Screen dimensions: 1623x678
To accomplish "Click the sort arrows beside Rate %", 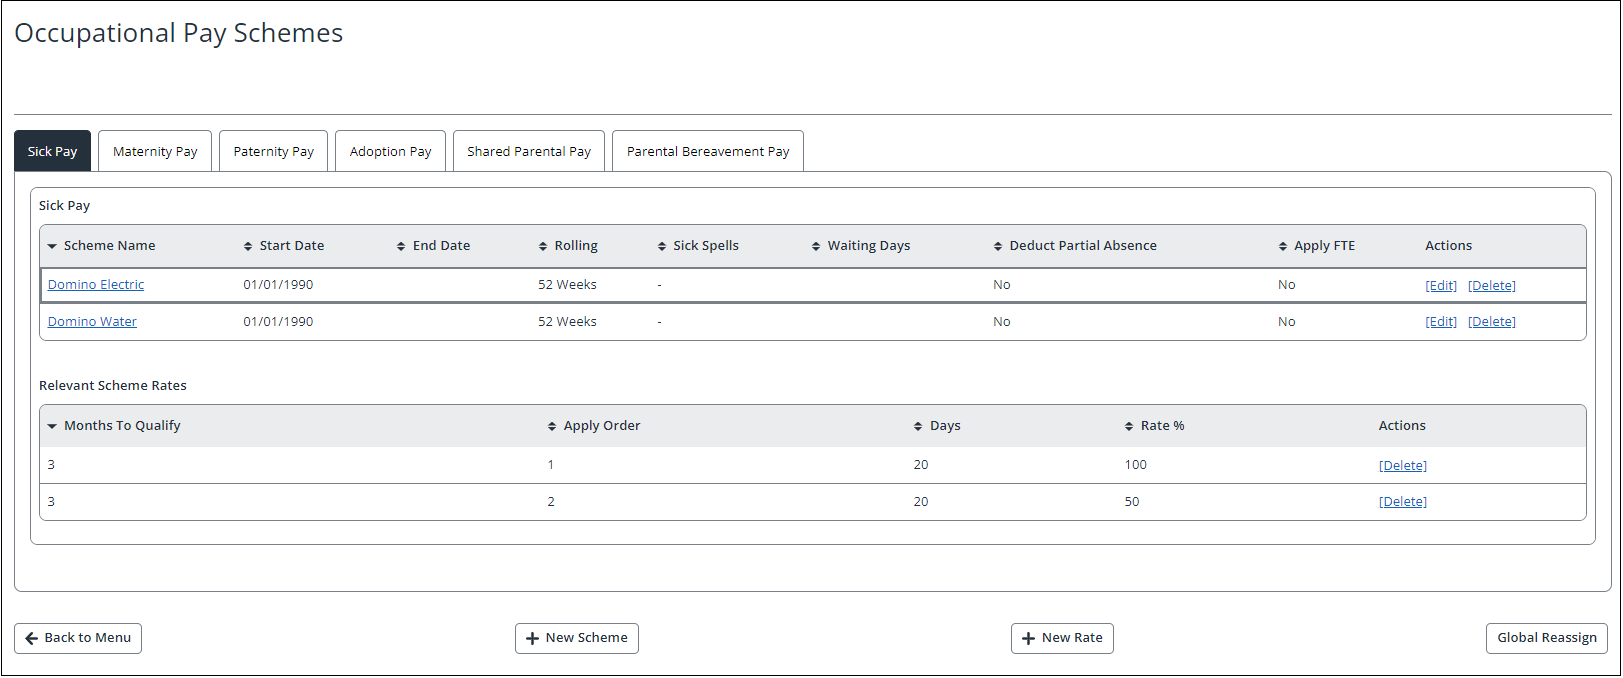I will [1129, 426].
